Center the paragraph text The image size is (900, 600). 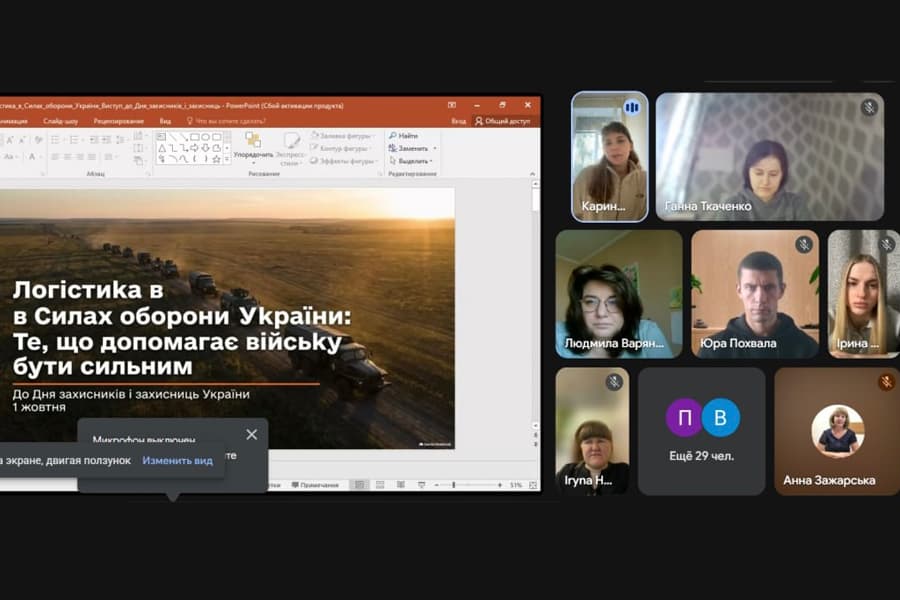point(67,157)
